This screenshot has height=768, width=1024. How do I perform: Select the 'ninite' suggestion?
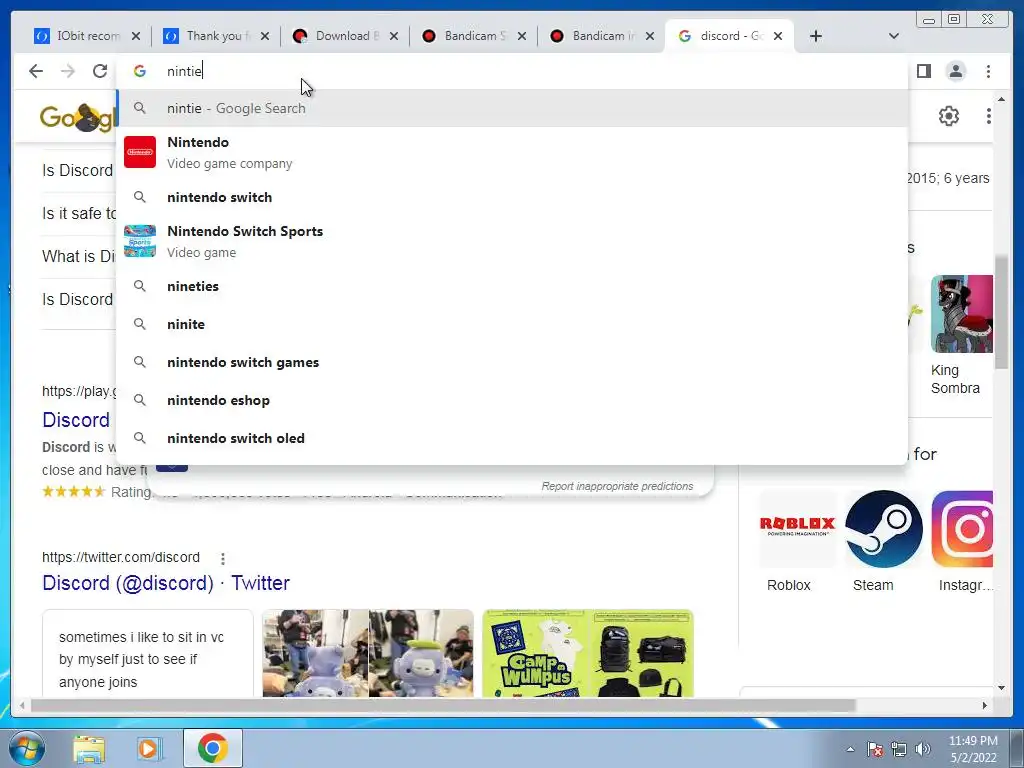tap(512, 324)
